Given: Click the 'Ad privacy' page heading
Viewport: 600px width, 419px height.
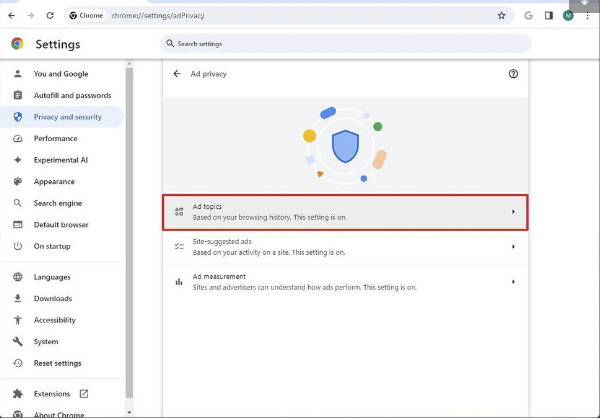Looking at the screenshot, I should click(209, 74).
